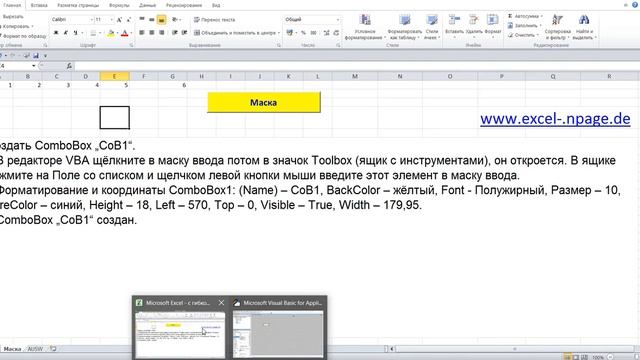Align cell text to the right

(161, 33)
